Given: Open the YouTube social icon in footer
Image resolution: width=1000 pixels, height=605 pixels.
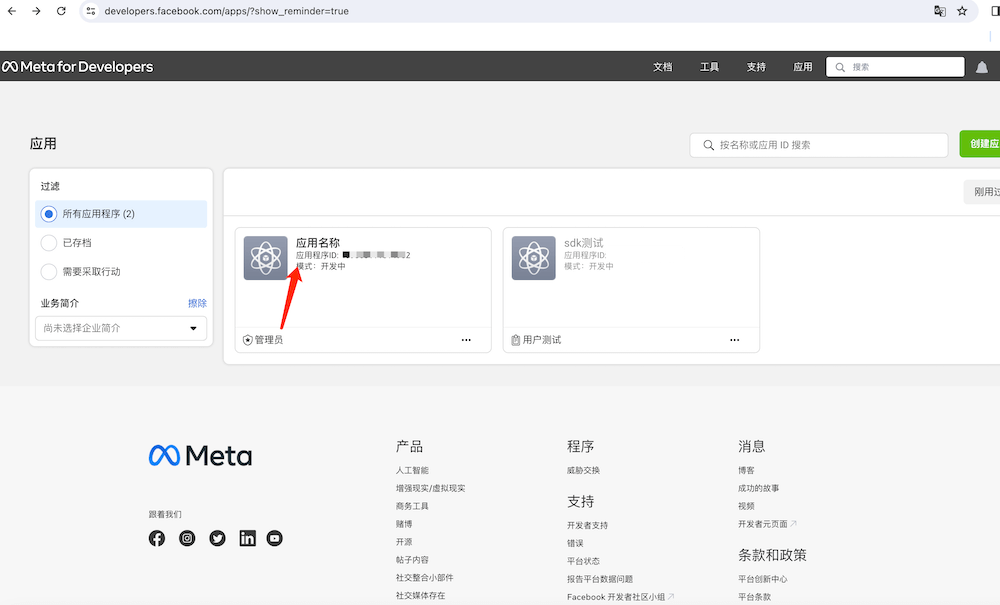Looking at the screenshot, I should point(275,538).
